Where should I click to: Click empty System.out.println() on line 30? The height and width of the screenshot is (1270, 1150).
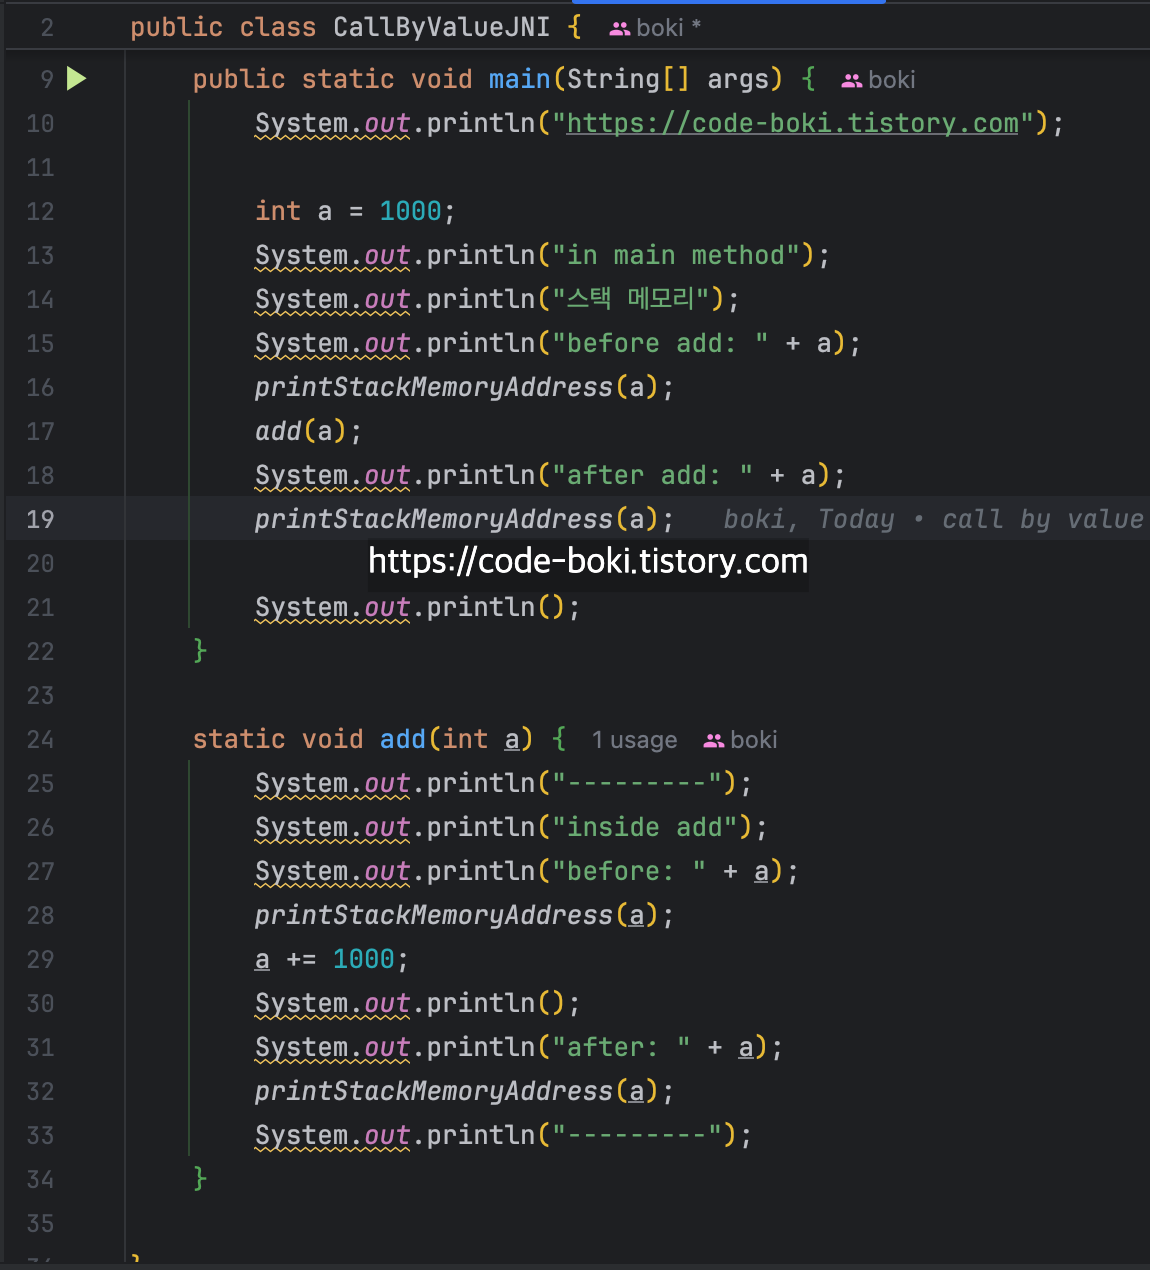coord(417,1003)
